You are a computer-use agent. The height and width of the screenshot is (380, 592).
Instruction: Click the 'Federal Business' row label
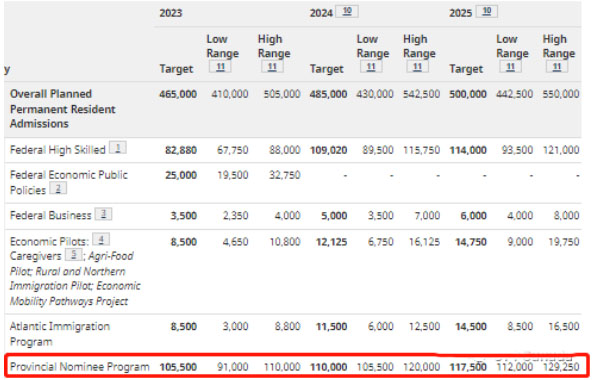[x=51, y=215]
